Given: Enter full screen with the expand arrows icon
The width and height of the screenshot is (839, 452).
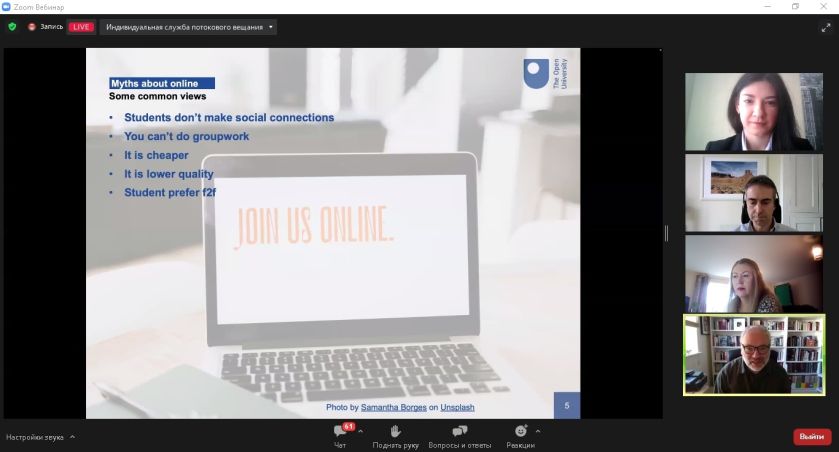Looking at the screenshot, I should click(x=826, y=28).
